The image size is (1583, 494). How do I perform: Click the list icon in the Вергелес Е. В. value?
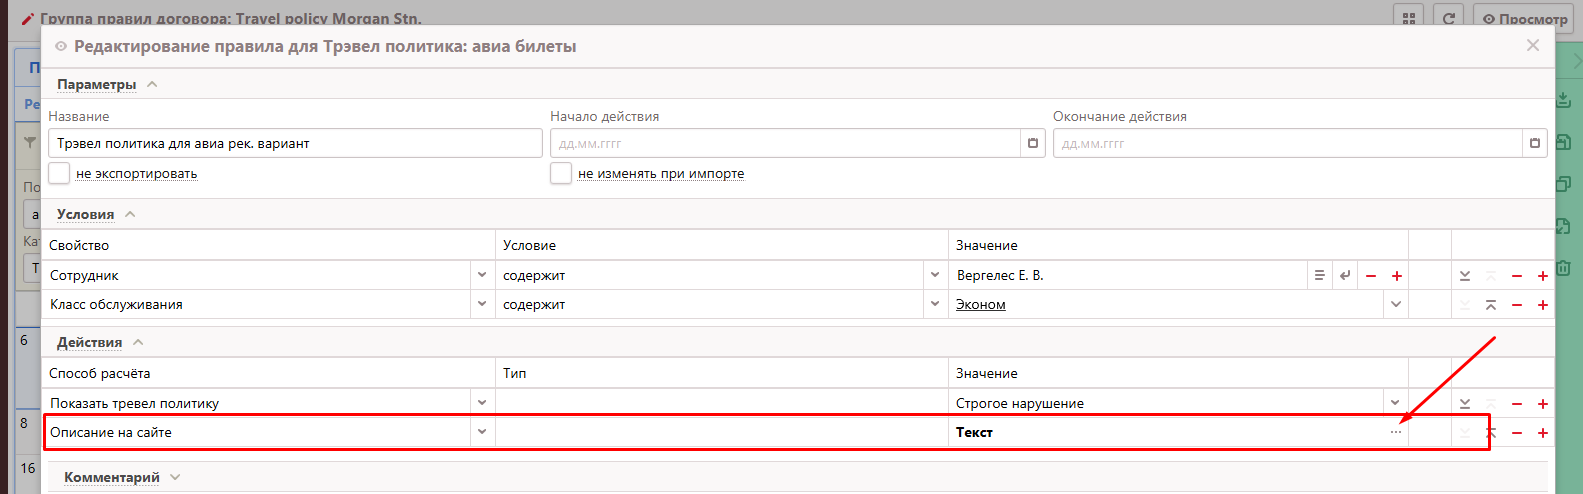click(x=1319, y=276)
